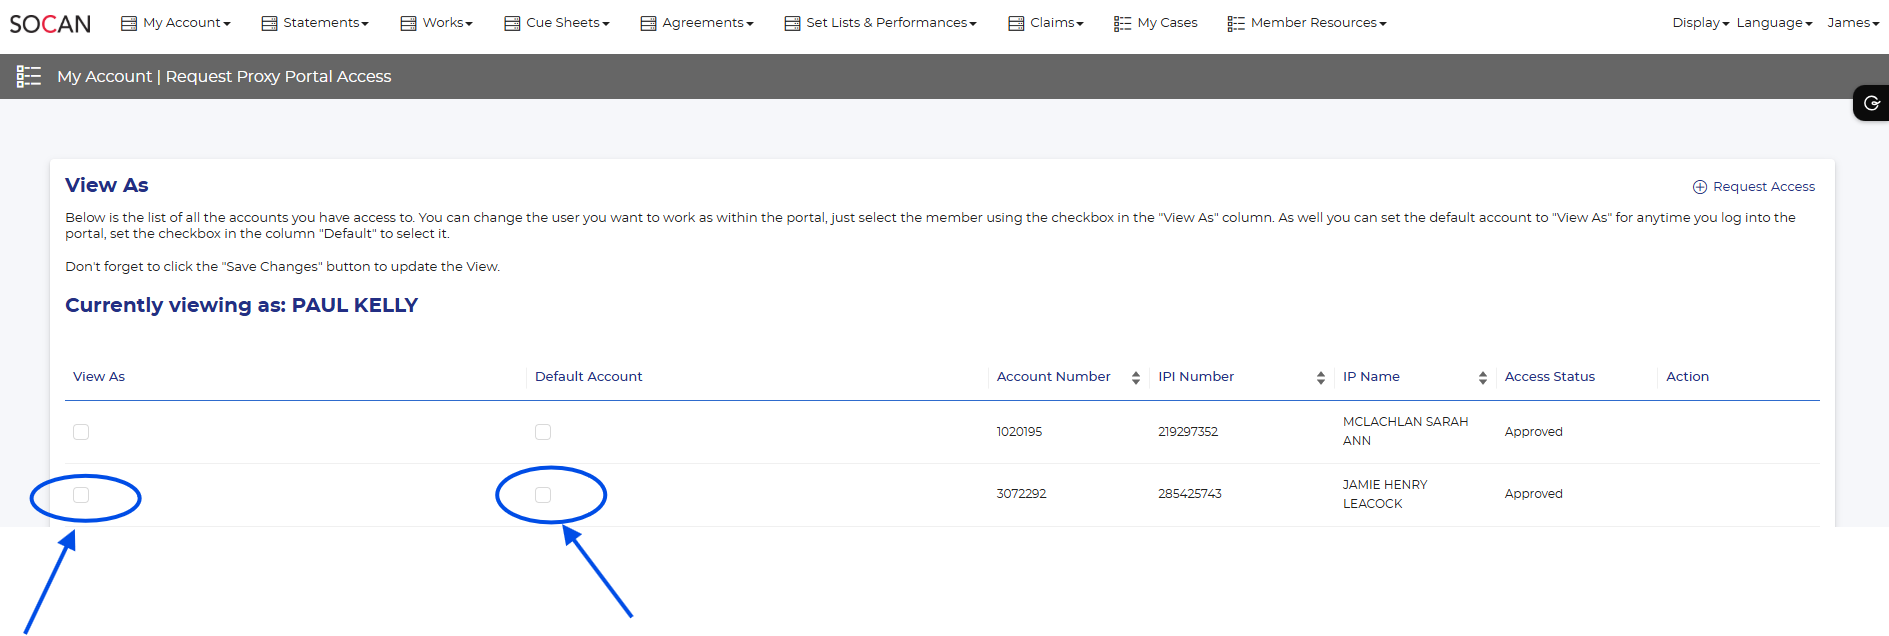Open the Statements menu
1889x636 pixels.
[x=315, y=23]
